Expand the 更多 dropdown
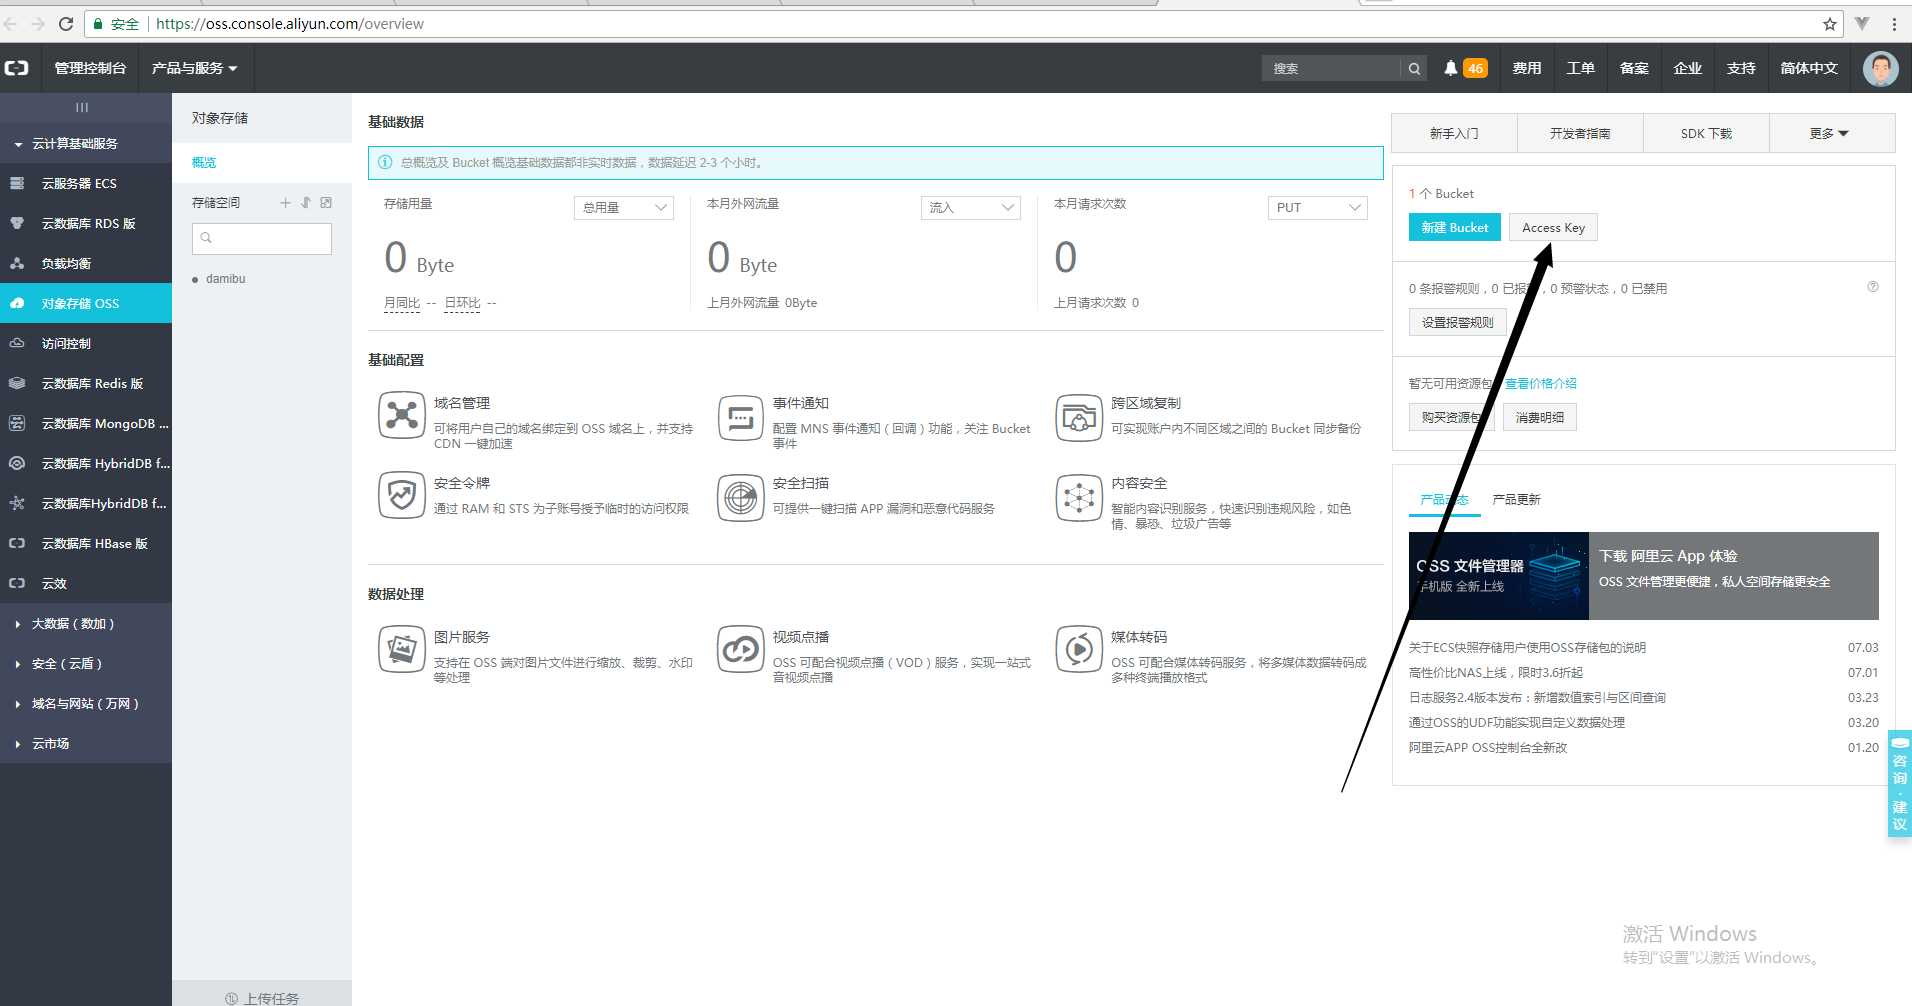 pos(1832,133)
